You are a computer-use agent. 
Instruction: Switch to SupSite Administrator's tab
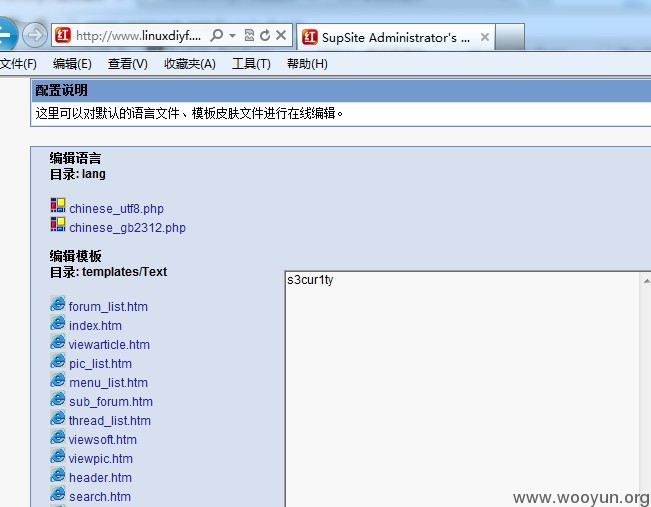396,37
